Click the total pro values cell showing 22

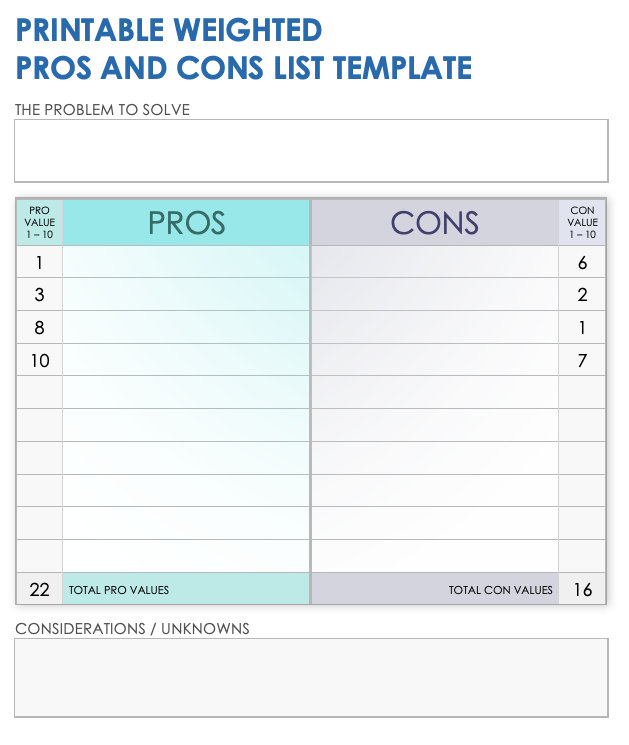[40, 589]
